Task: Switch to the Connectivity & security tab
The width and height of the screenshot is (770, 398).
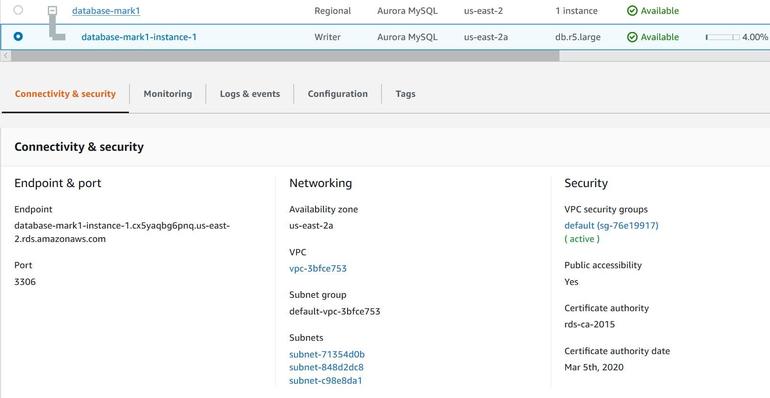Action: (65, 94)
